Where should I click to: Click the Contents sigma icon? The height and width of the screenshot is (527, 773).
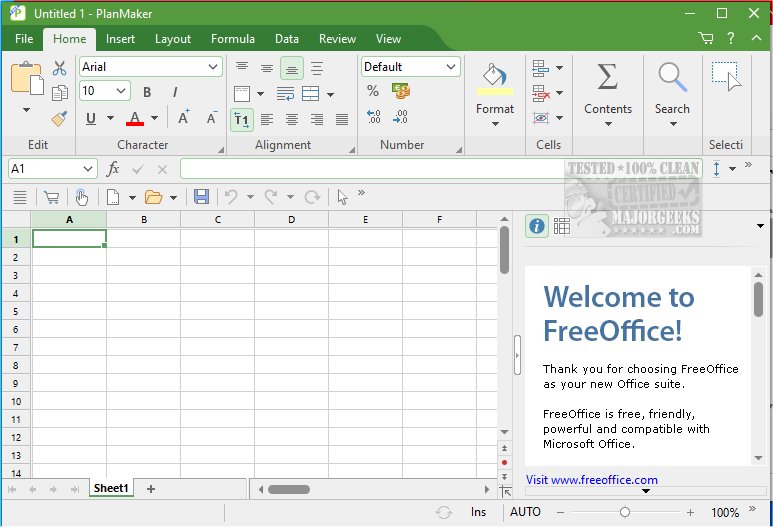coord(607,76)
